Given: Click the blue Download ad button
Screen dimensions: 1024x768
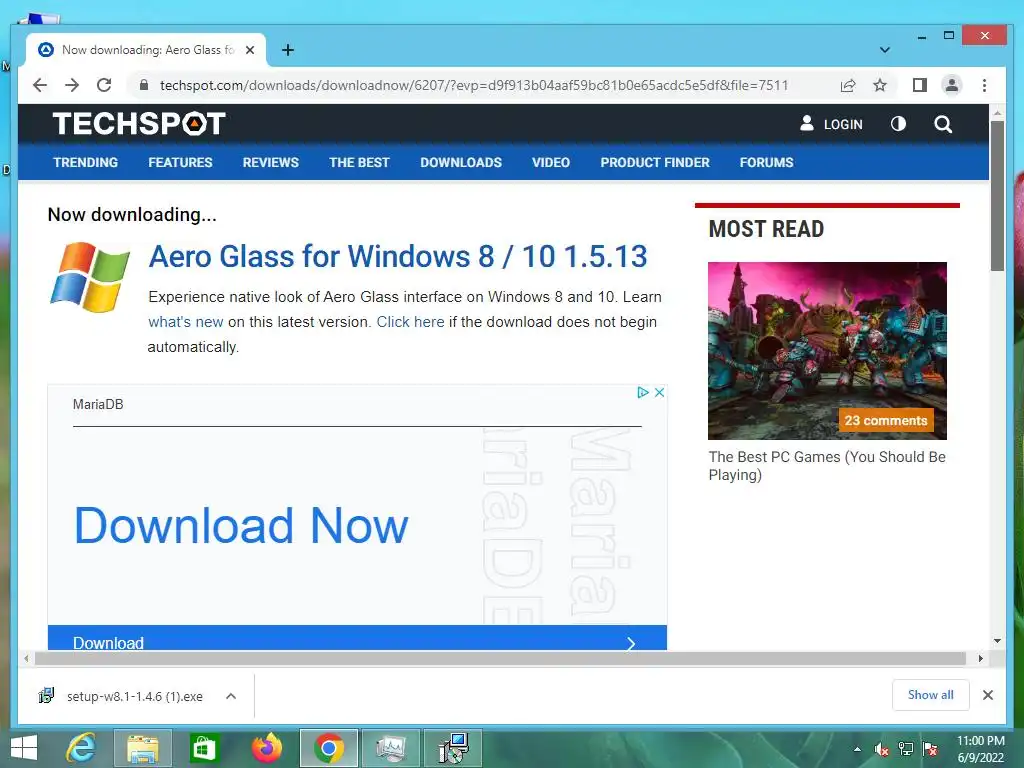Looking at the screenshot, I should 357,638.
